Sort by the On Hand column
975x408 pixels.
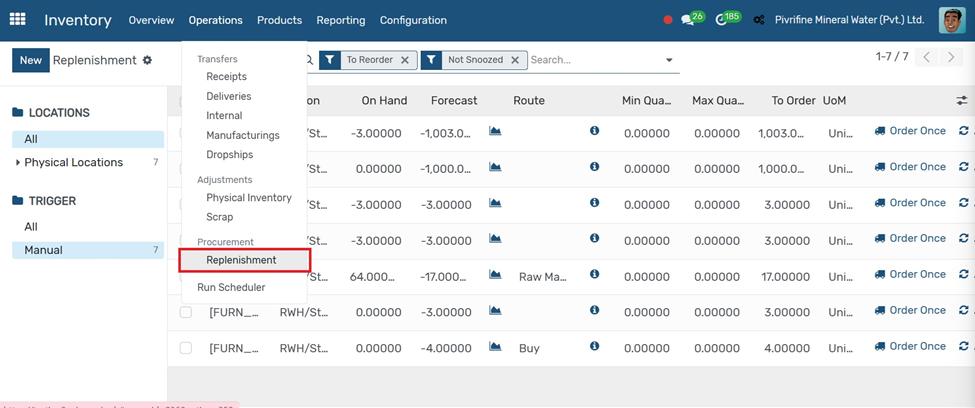(384, 101)
